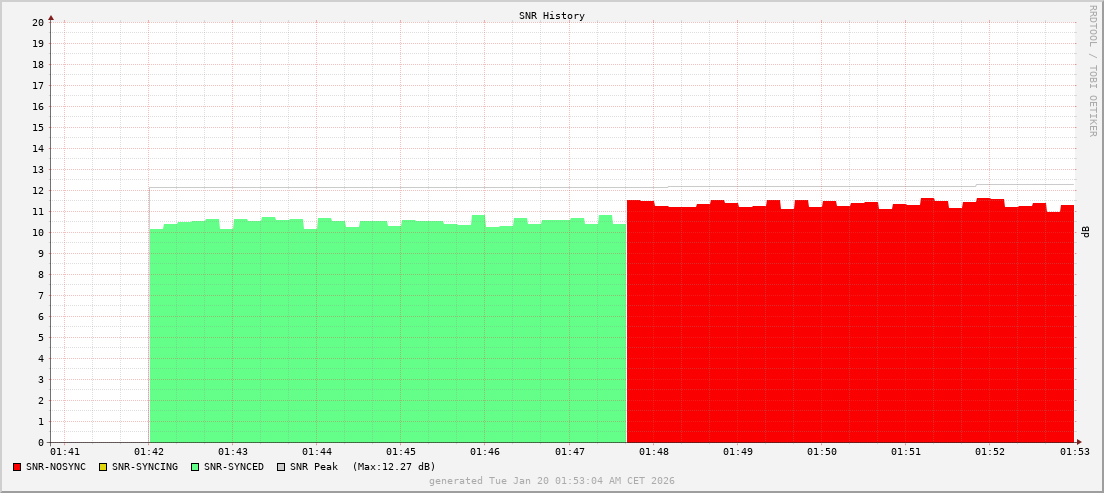Image resolution: width=1104 pixels, height=493 pixels.
Task: Click the gray SNR Peak legend swatch
Action: coord(281,467)
